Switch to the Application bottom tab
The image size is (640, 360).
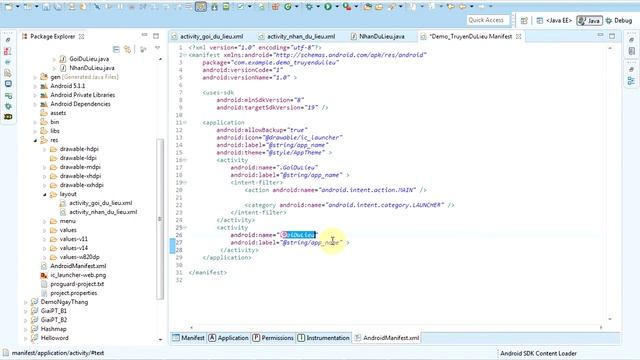pos(228,338)
